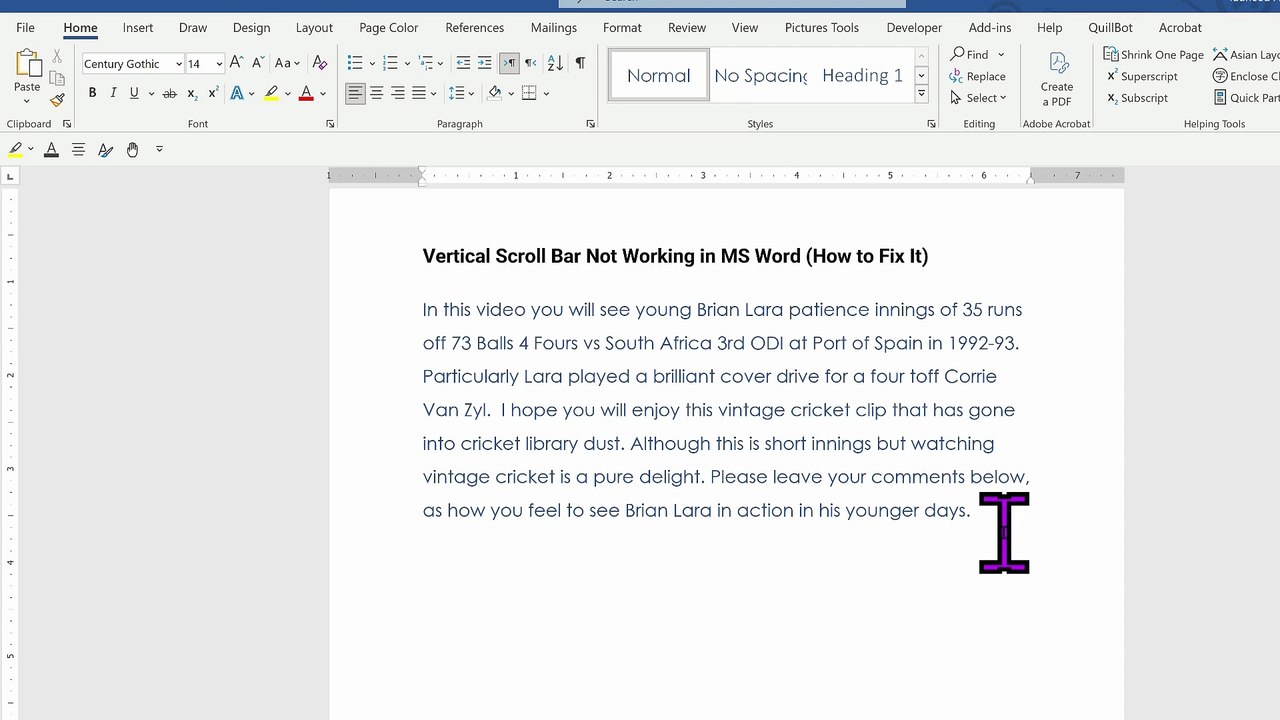
Task: Click the Clear All Formatting icon
Action: [x=320, y=63]
